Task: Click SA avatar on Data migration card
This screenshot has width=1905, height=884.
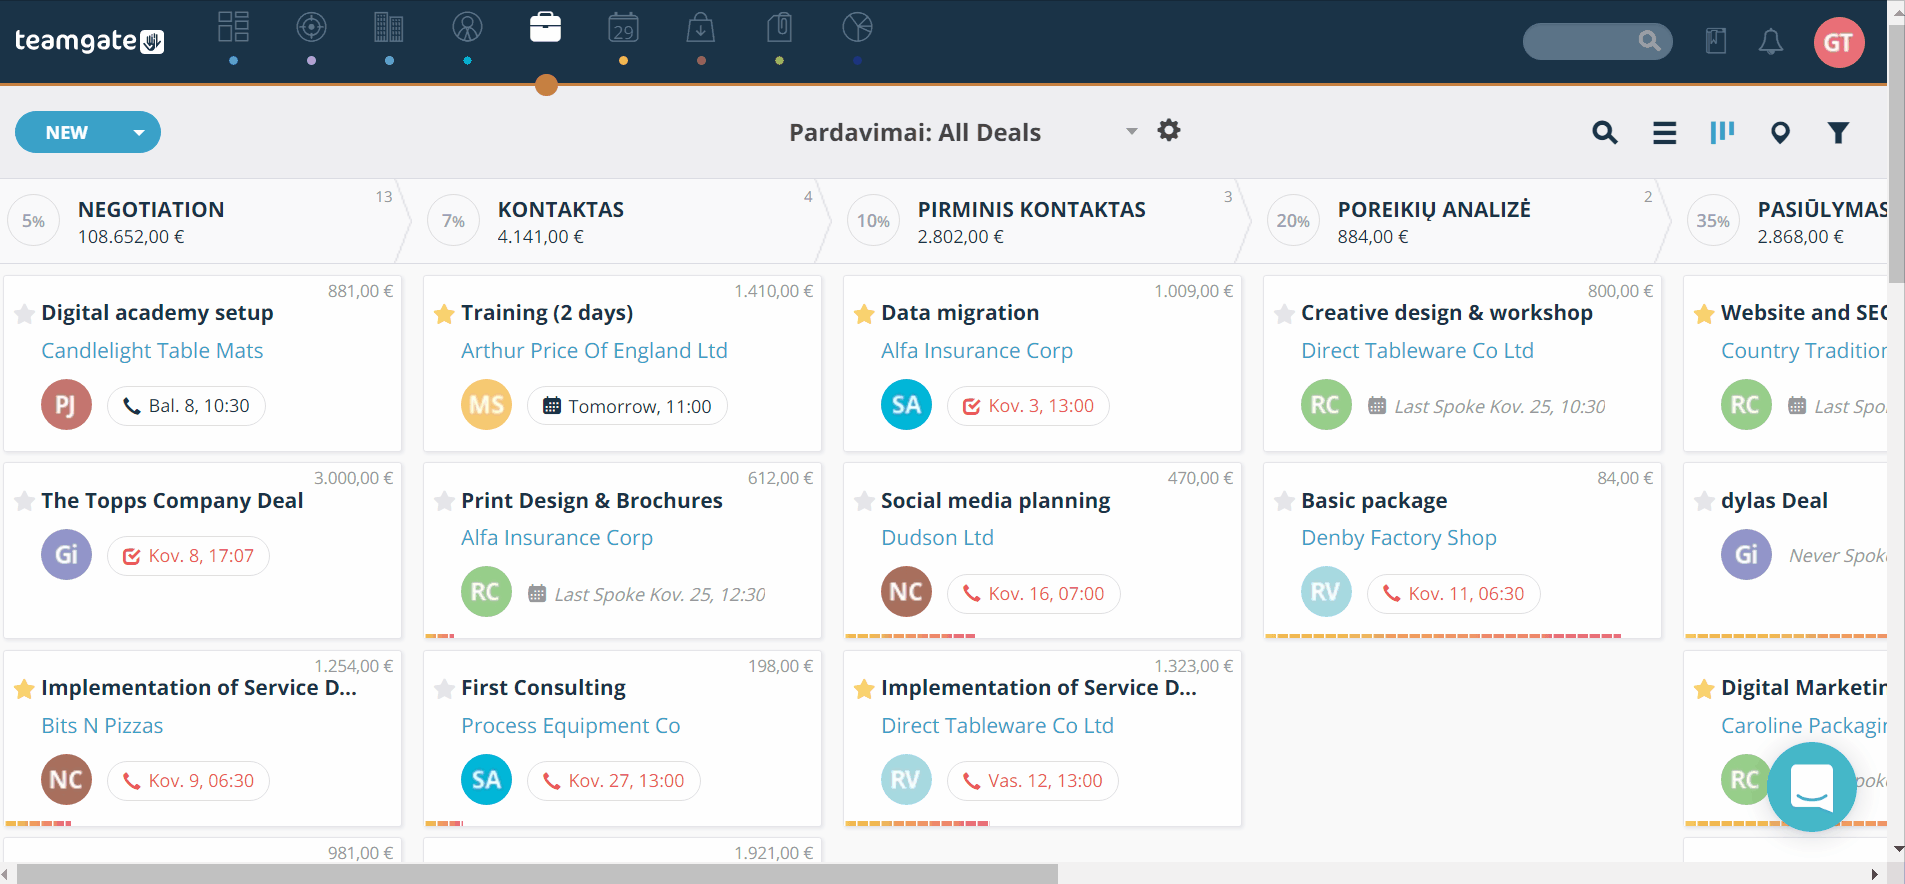Action: tap(906, 405)
